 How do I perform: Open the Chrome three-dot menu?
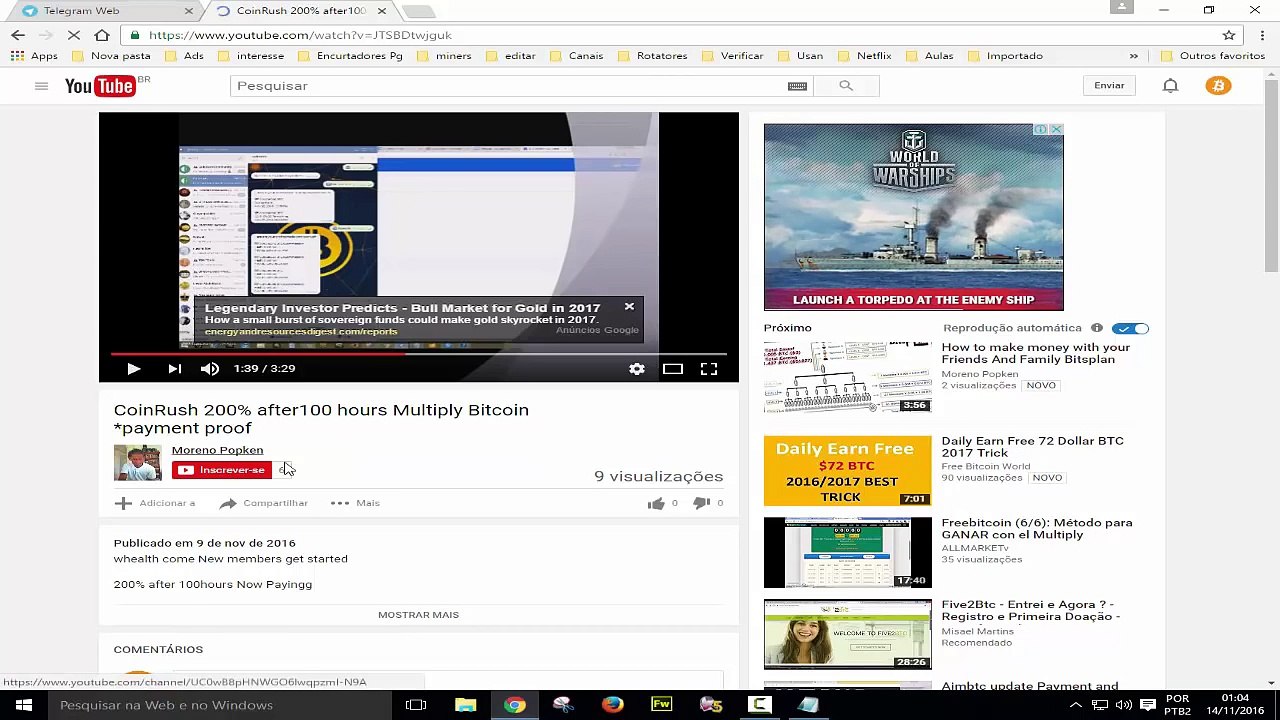1262,35
